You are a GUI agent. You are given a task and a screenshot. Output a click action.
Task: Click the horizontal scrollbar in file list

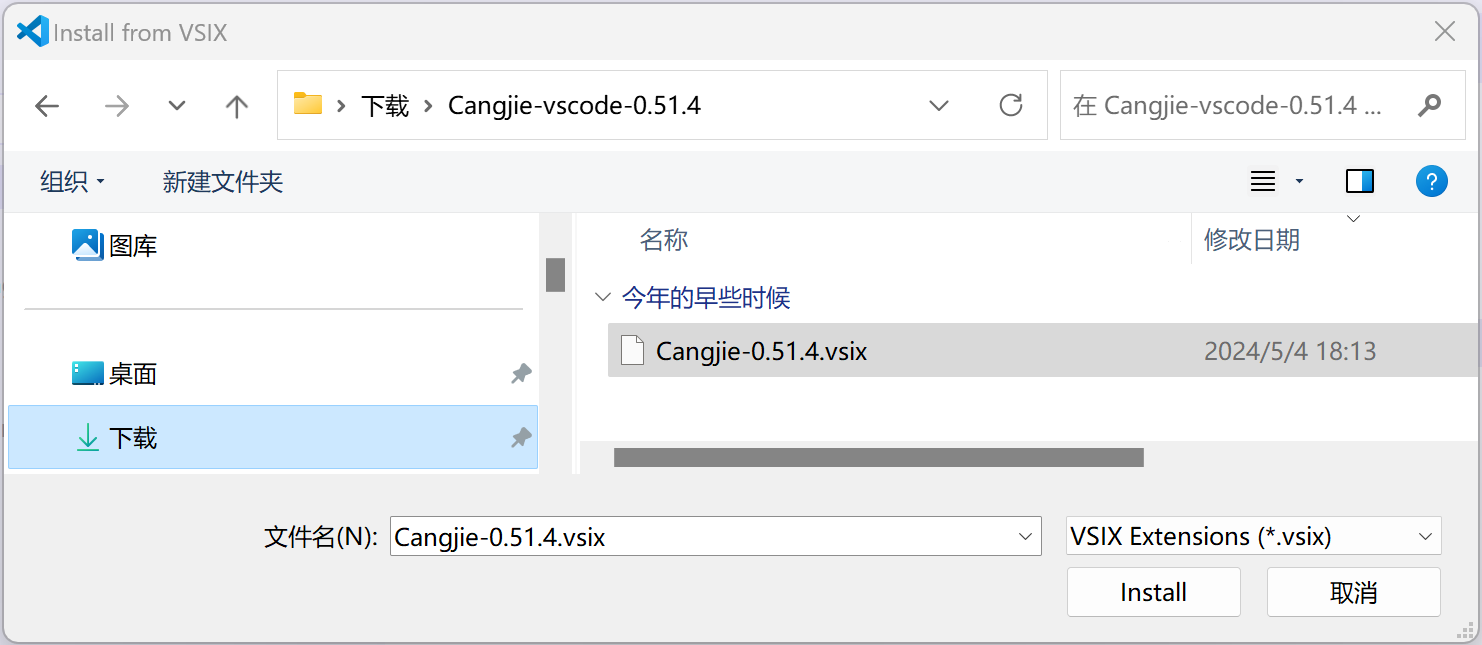(878, 457)
